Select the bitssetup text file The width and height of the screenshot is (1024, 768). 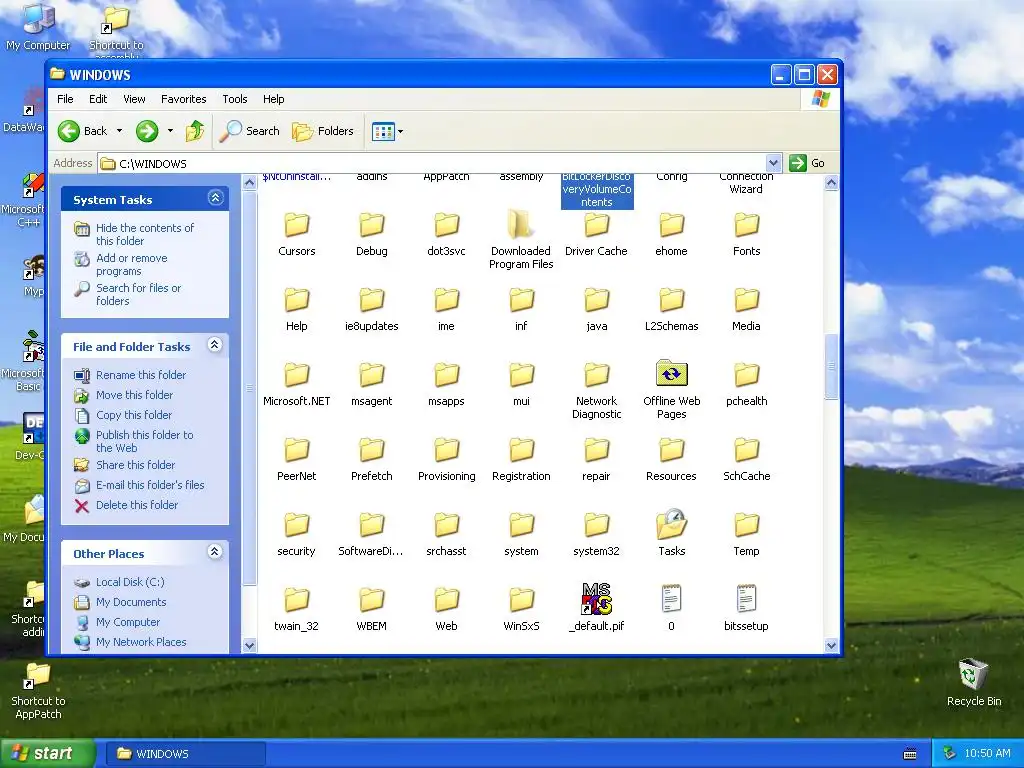click(746, 608)
